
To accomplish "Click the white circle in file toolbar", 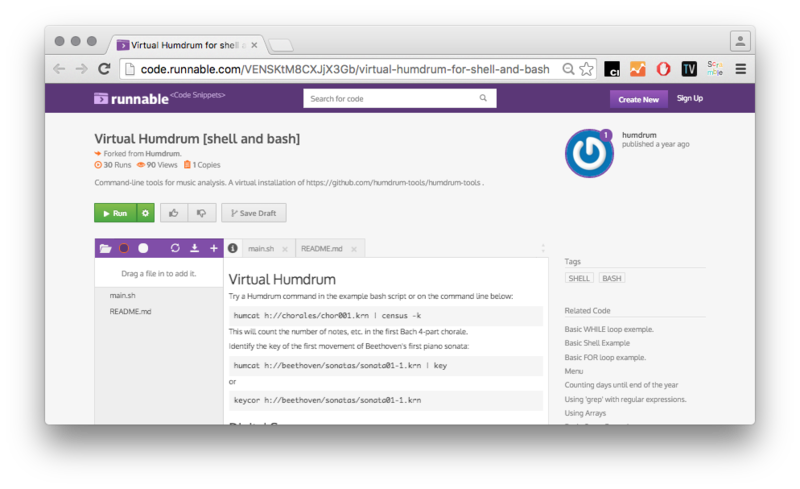I will click(x=143, y=248).
